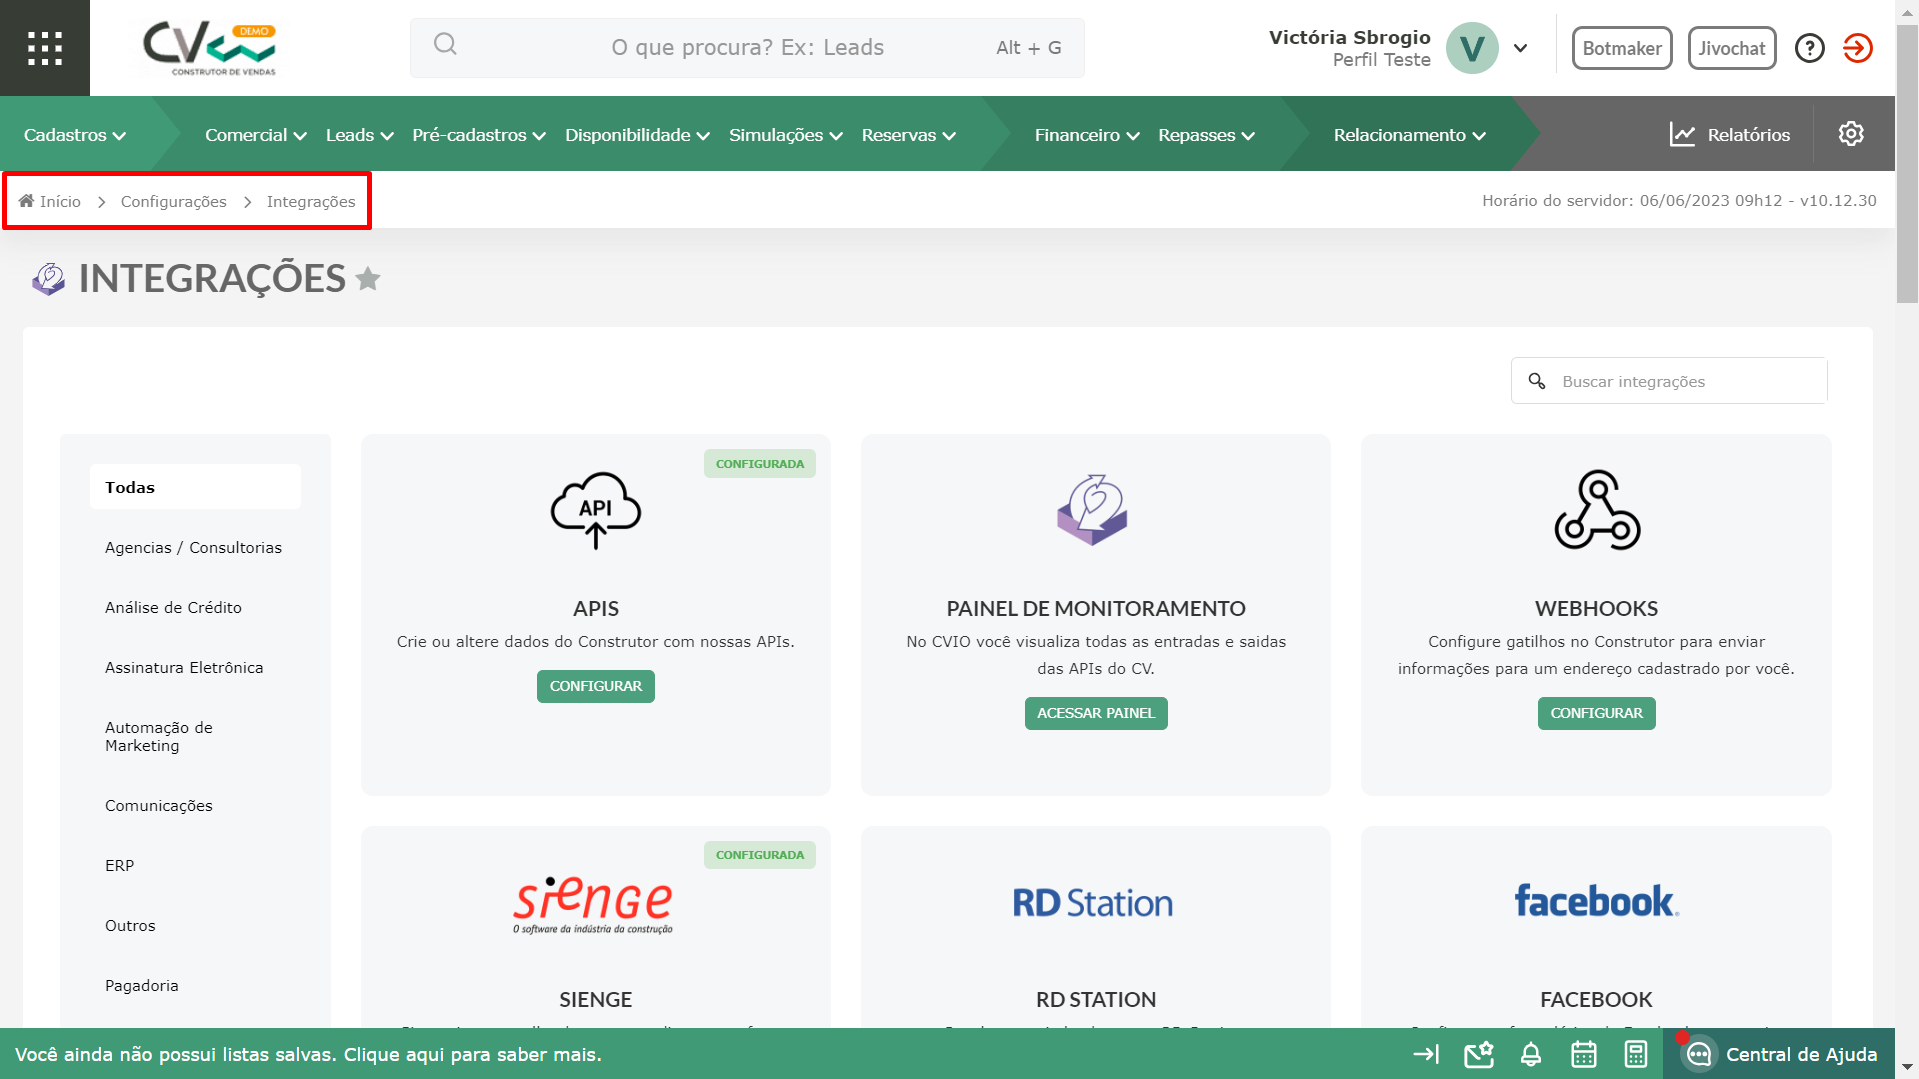Image resolution: width=1919 pixels, height=1079 pixels.
Task: Expand the Pré-cadastros menu
Action: (x=479, y=135)
